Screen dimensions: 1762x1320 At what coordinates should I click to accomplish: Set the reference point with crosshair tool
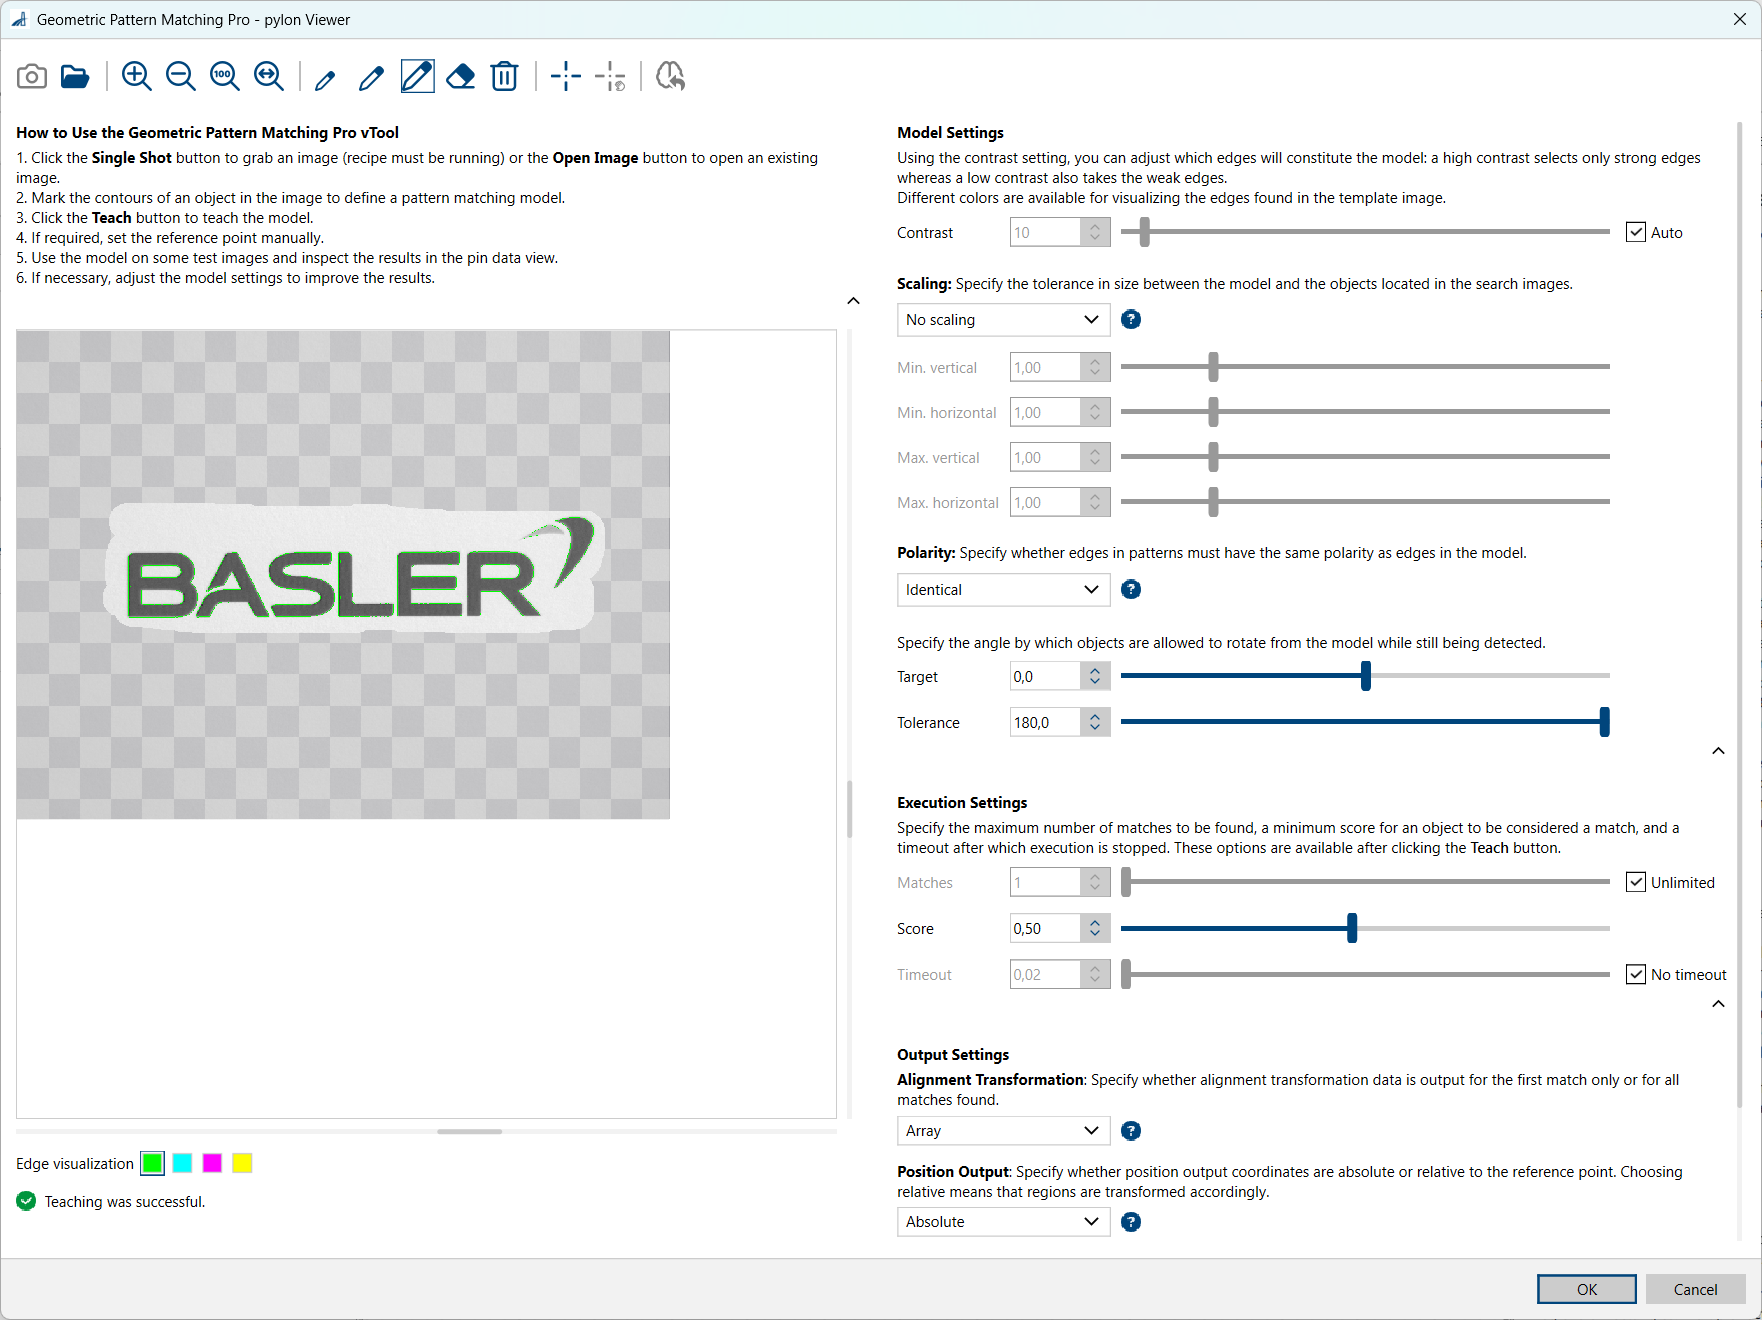[566, 76]
